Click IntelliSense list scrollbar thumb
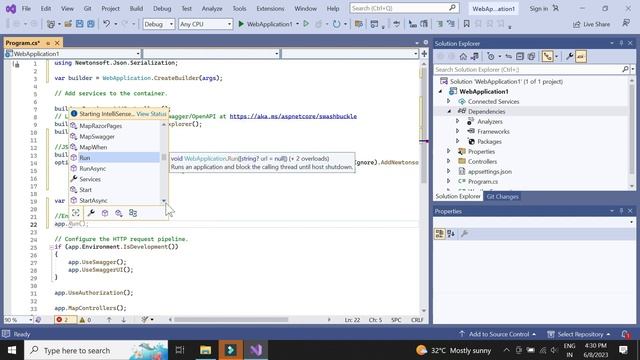This screenshot has height=360, width=640. point(164,157)
